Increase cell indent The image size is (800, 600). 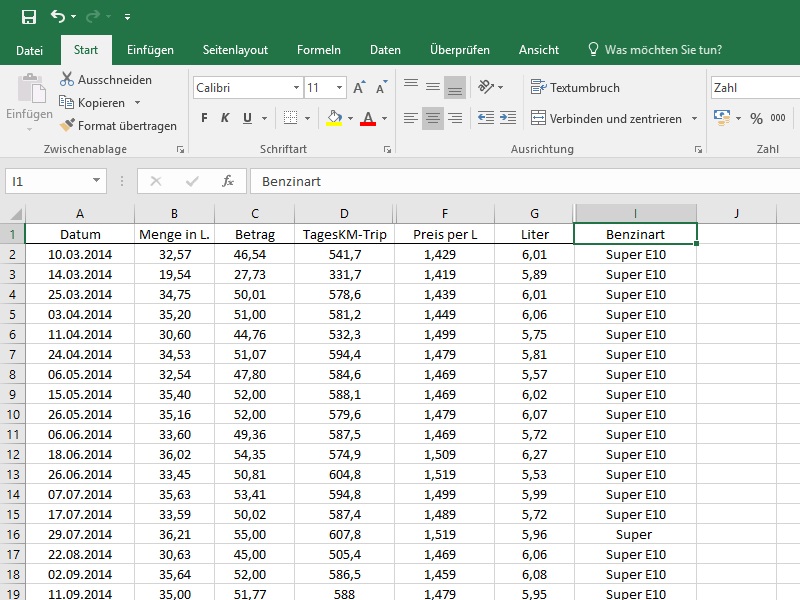click(x=508, y=118)
